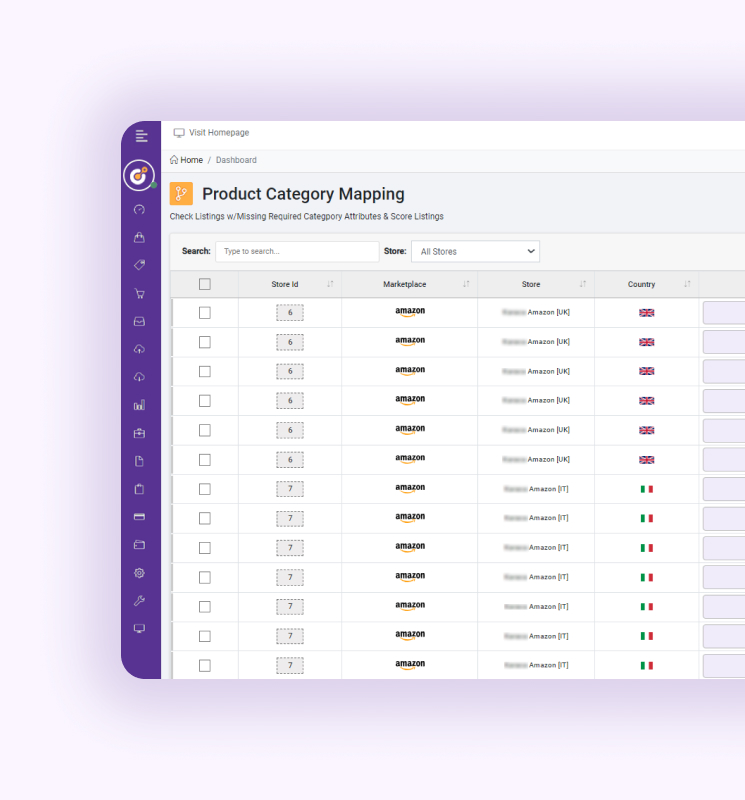This screenshot has width=745, height=800.
Task: Click the wrench tools icon in sidebar
Action: [140, 601]
